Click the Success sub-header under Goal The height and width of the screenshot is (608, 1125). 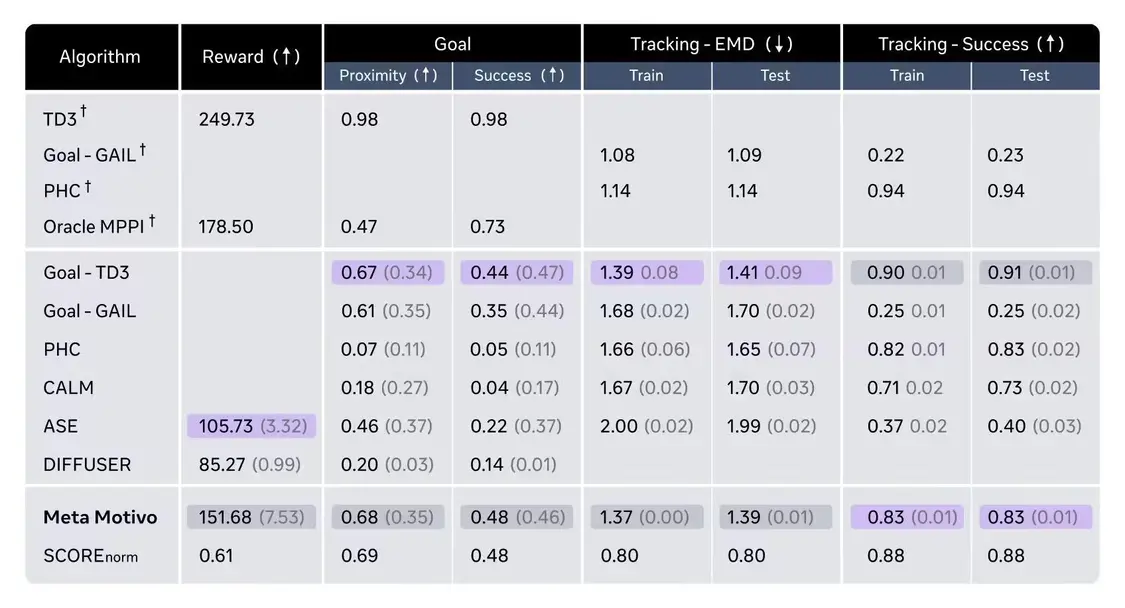[517, 75]
